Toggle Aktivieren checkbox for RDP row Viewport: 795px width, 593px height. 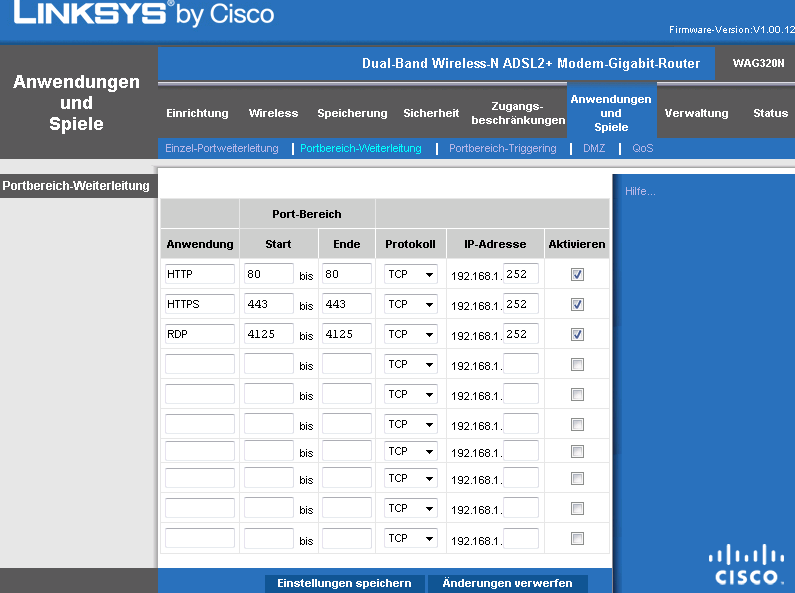[577, 334]
